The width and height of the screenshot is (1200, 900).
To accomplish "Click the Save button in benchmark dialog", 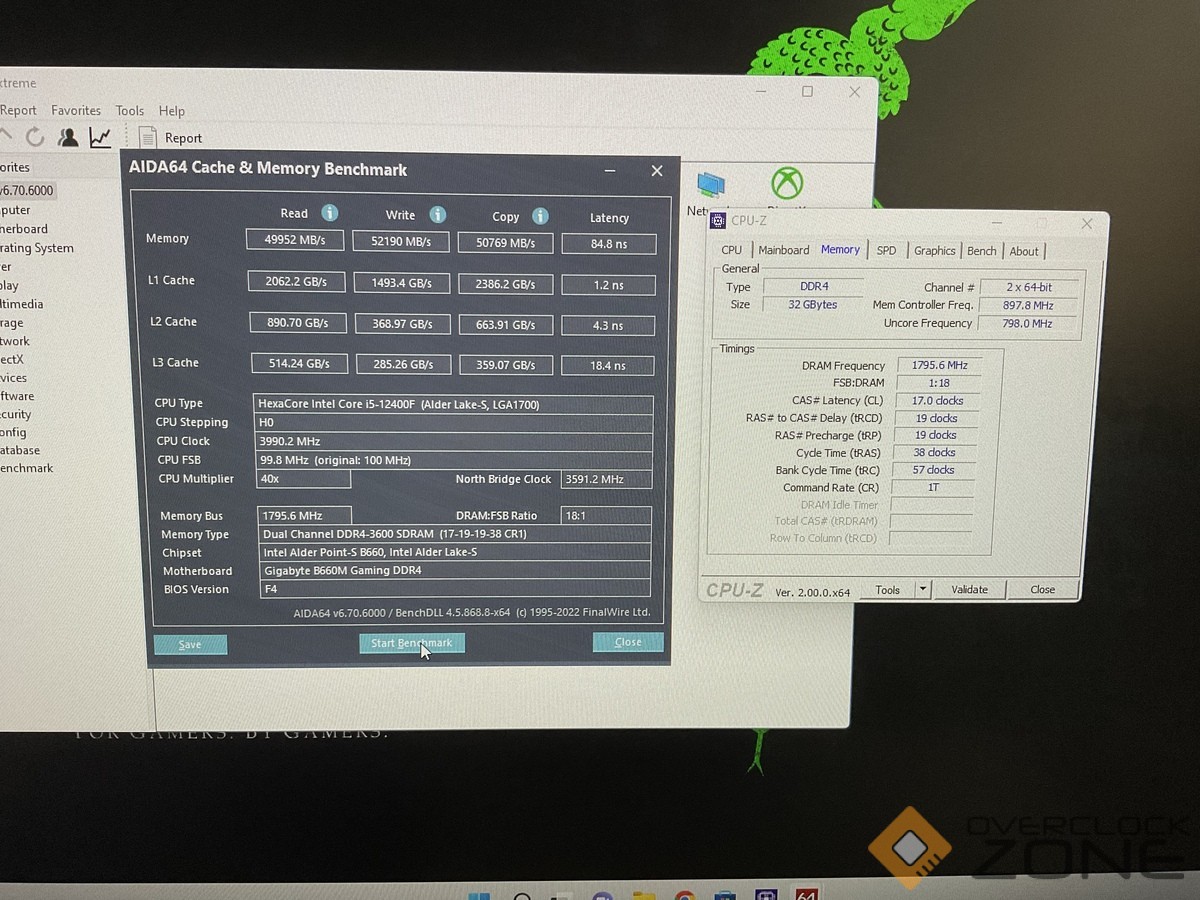I will tap(190, 645).
